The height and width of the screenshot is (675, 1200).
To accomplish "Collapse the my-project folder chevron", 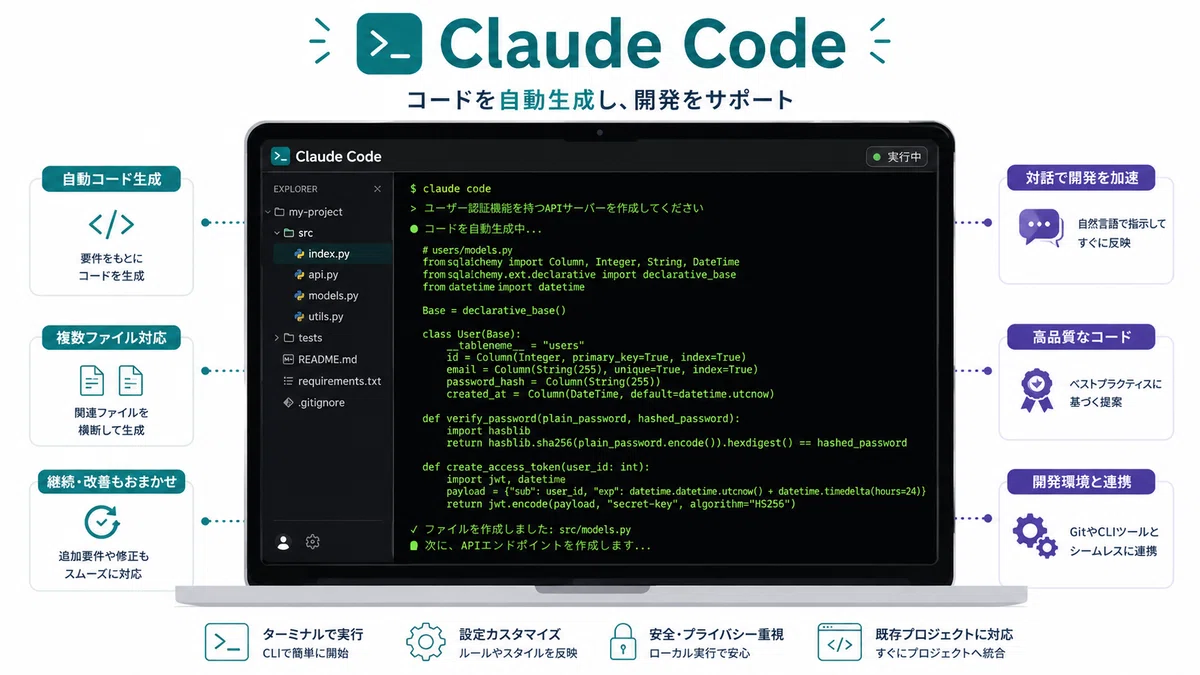I will click(267, 212).
